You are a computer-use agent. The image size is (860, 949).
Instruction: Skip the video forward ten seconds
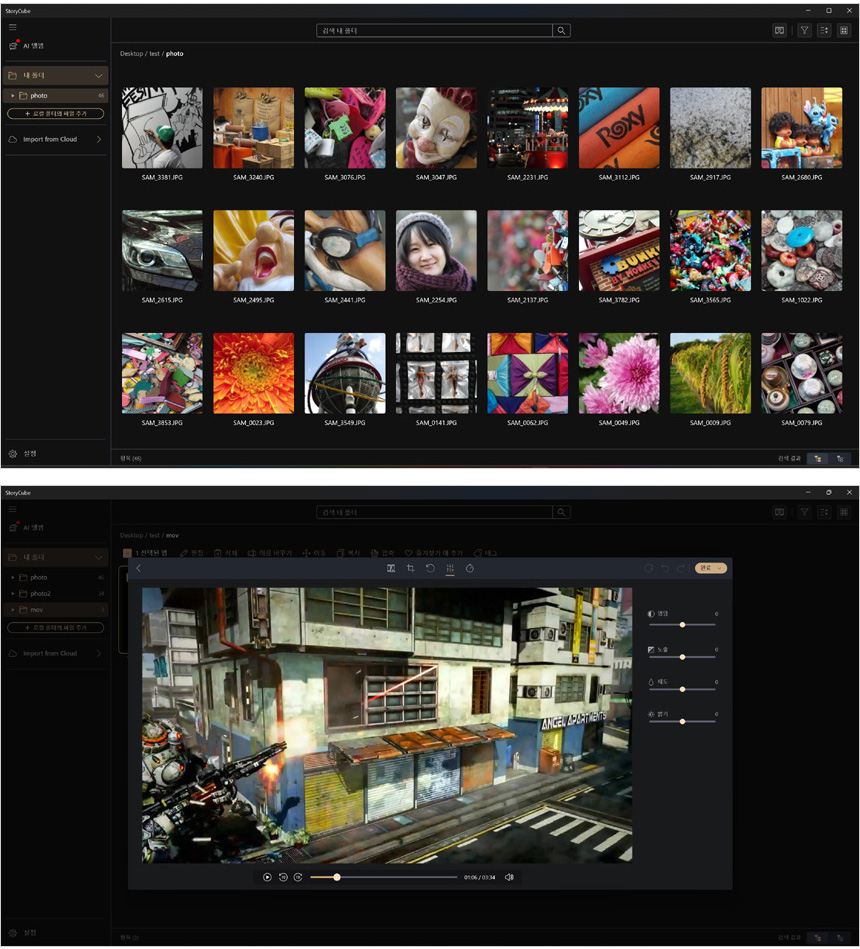pos(298,877)
